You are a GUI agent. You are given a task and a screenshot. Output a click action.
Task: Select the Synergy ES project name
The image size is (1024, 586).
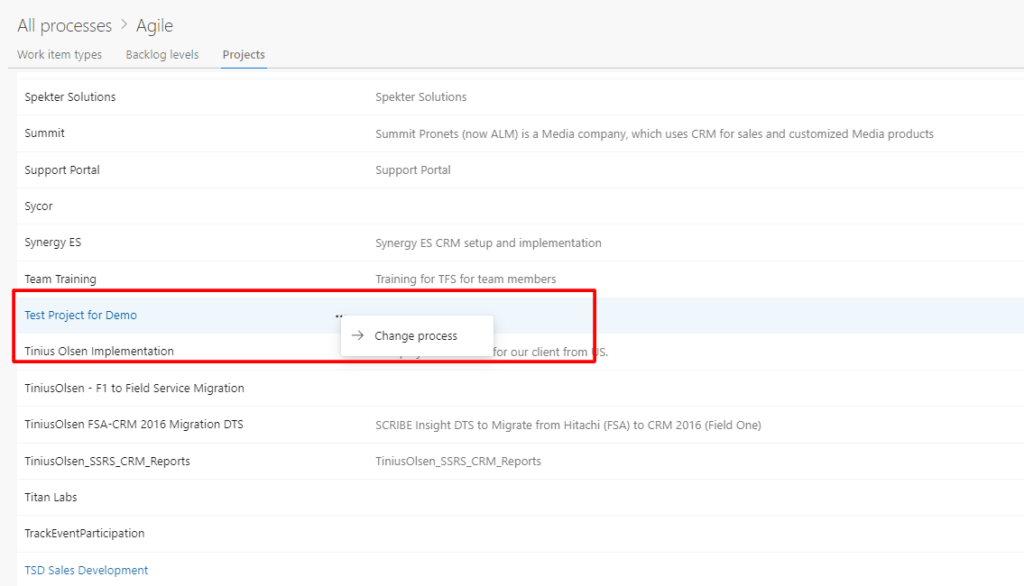[x=53, y=242]
